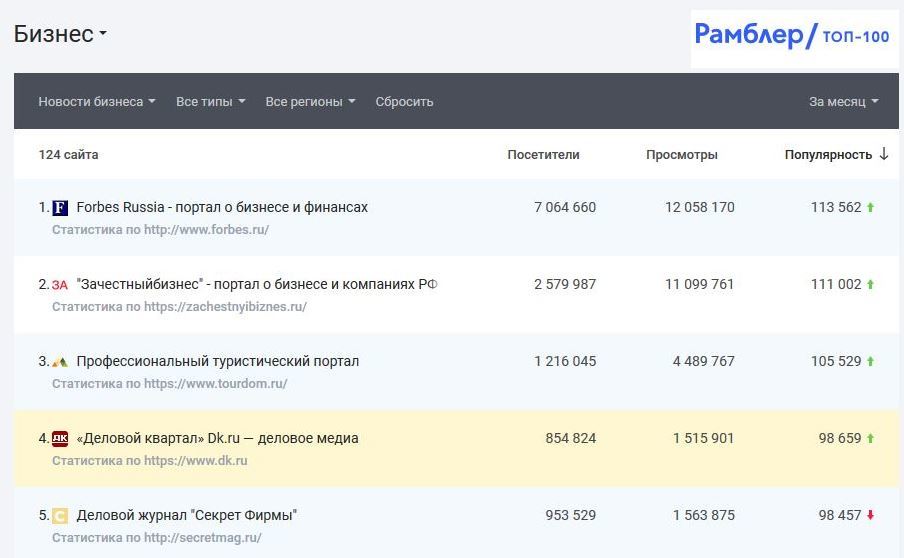Reset filters with Сбросить

click(x=404, y=102)
